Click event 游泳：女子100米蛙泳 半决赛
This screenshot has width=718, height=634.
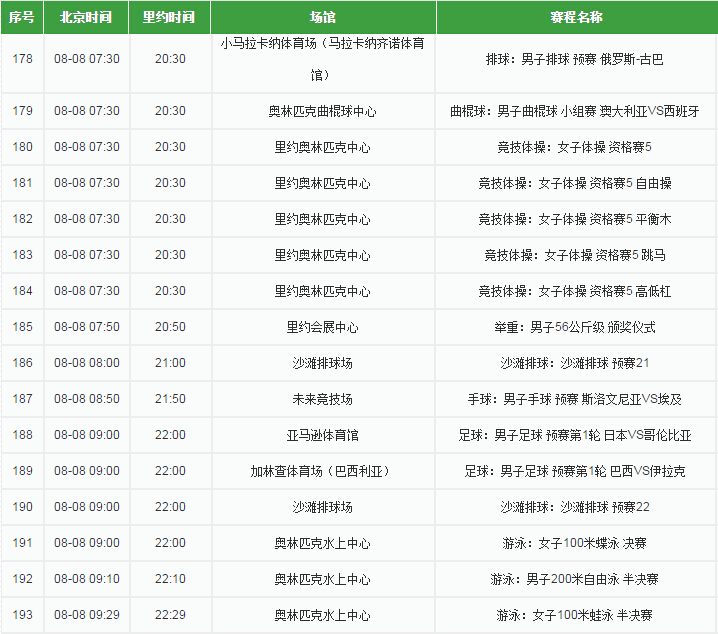(575, 616)
